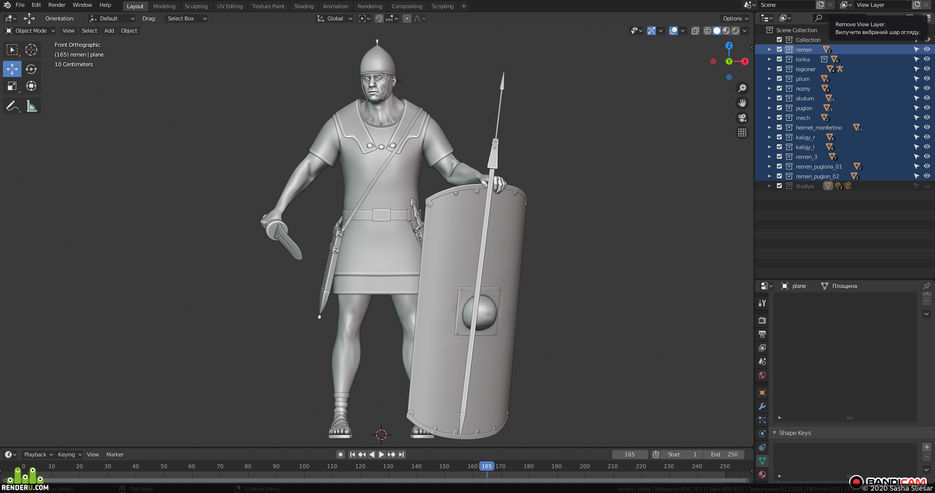Open the Object Constraints properties tab

click(x=762, y=448)
